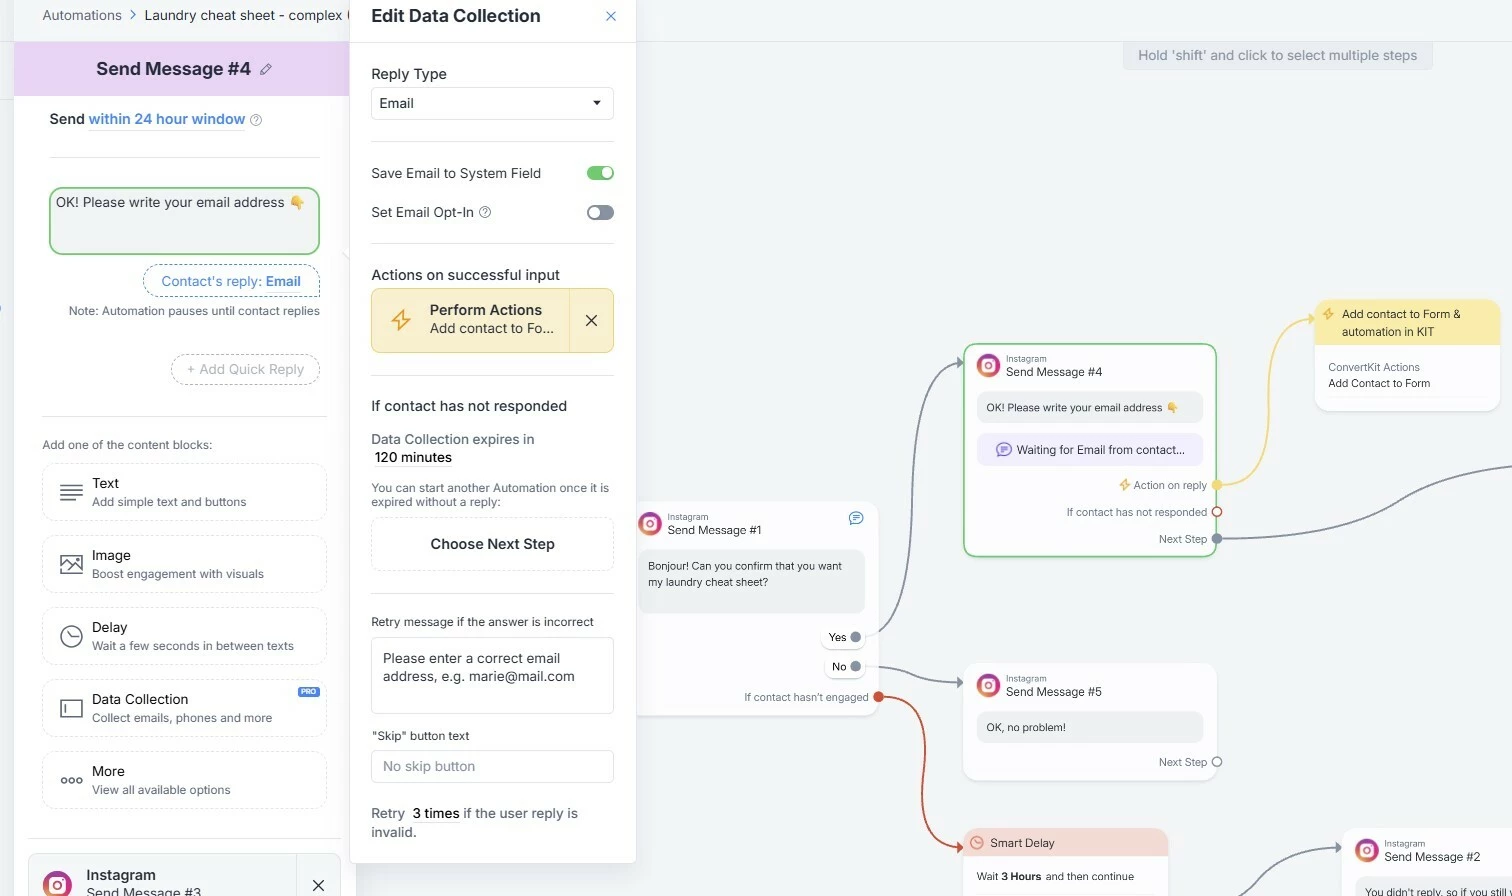Toggle Save Email to System Field off
This screenshot has width=1512, height=896.
(600, 173)
